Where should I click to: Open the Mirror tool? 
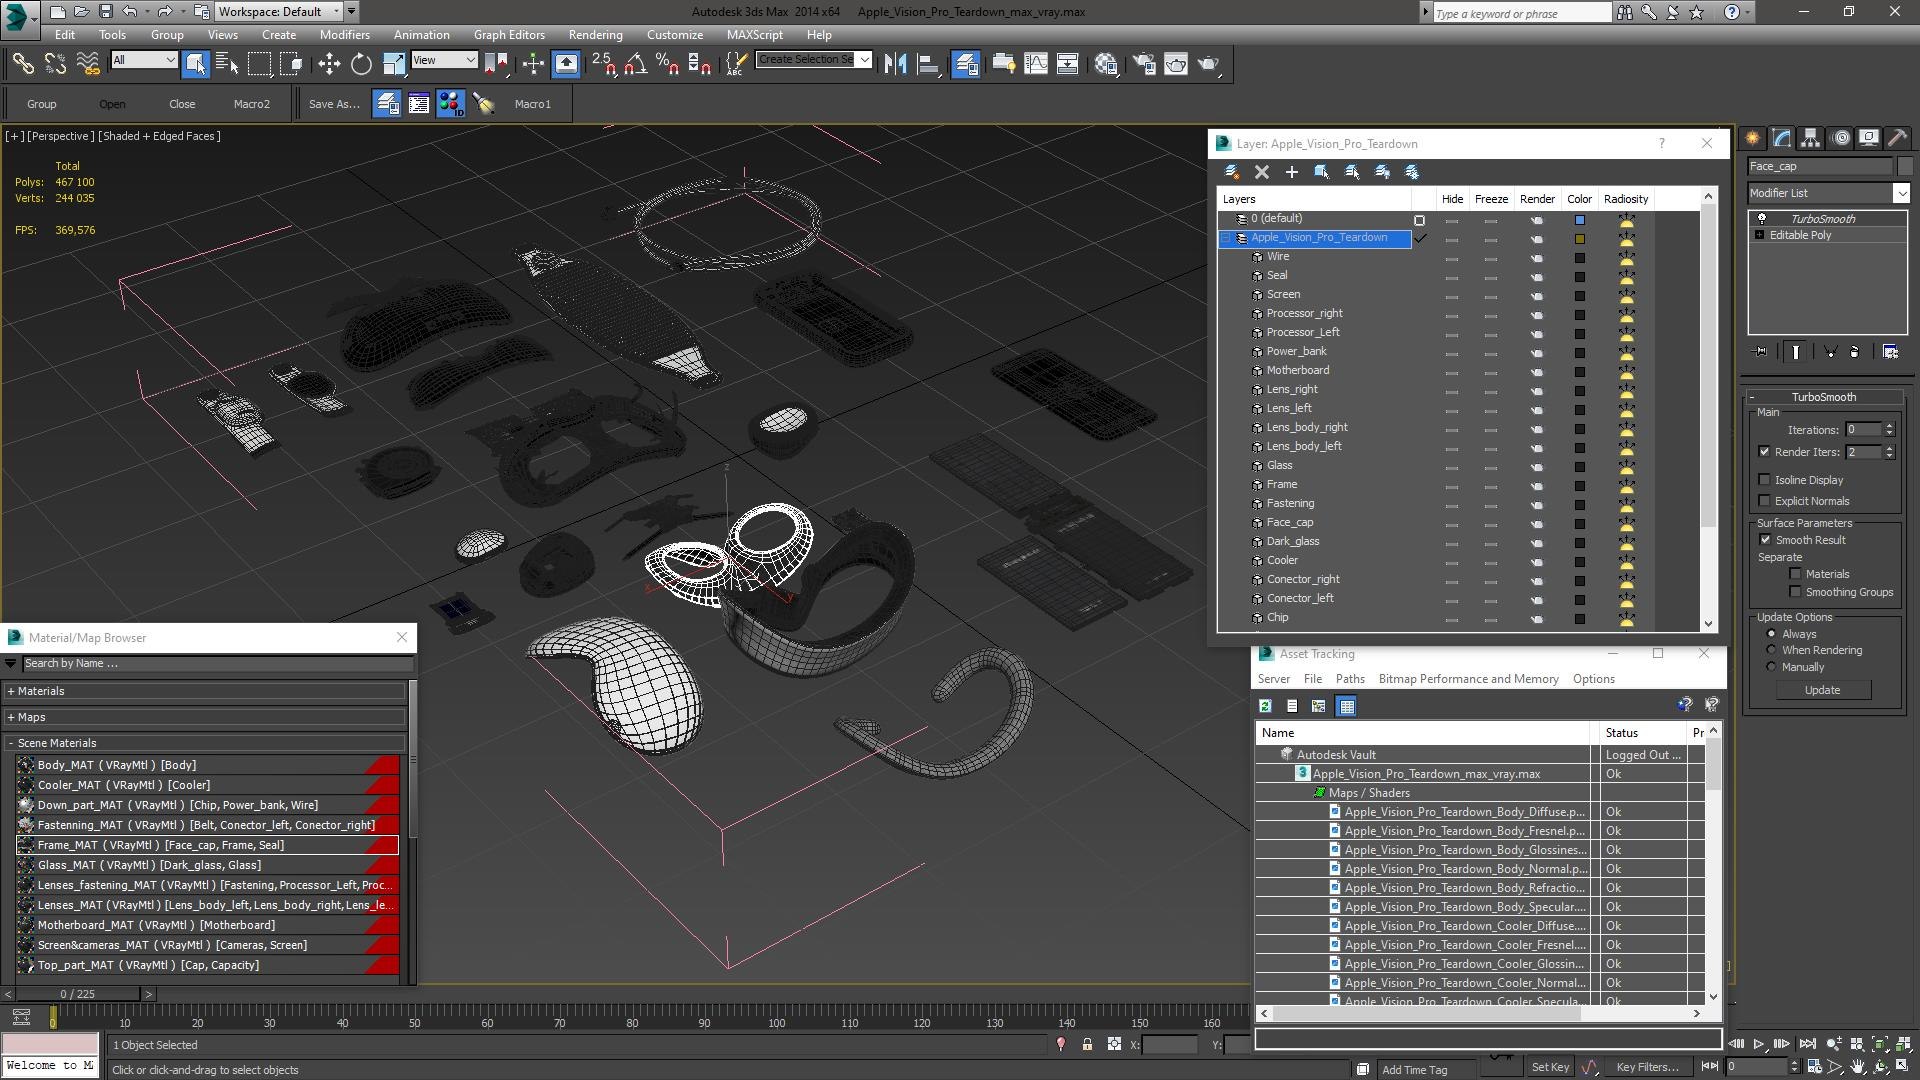pyautogui.click(x=895, y=64)
